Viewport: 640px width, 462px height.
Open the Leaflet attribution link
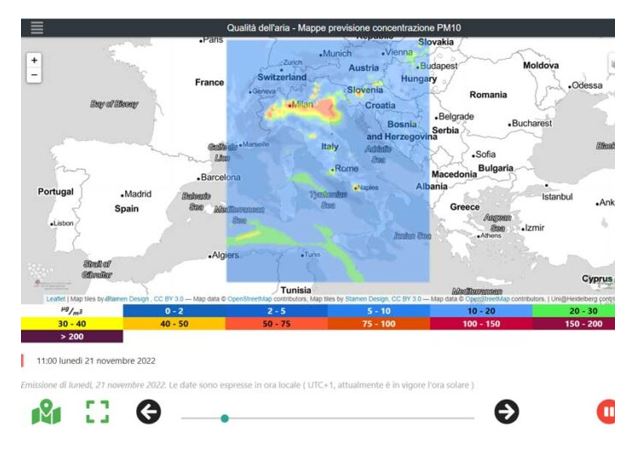click(x=56, y=299)
